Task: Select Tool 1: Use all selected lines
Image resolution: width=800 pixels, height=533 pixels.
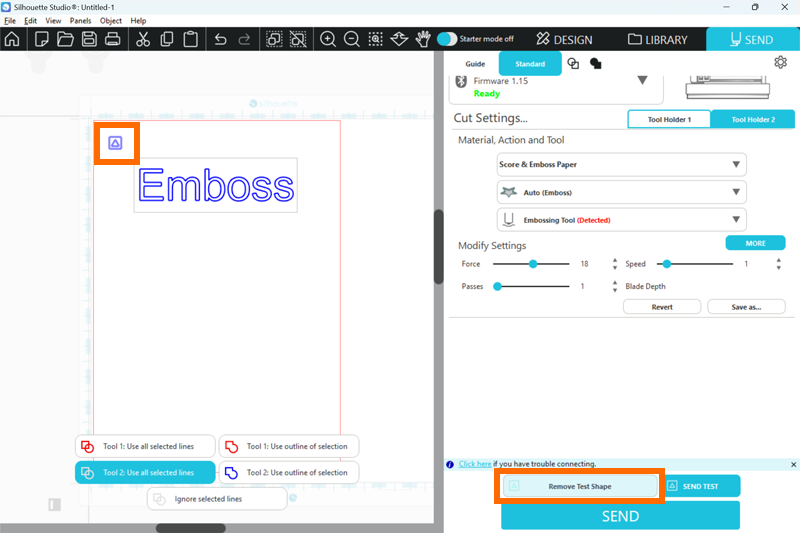Action: pyautogui.click(x=145, y=446)
